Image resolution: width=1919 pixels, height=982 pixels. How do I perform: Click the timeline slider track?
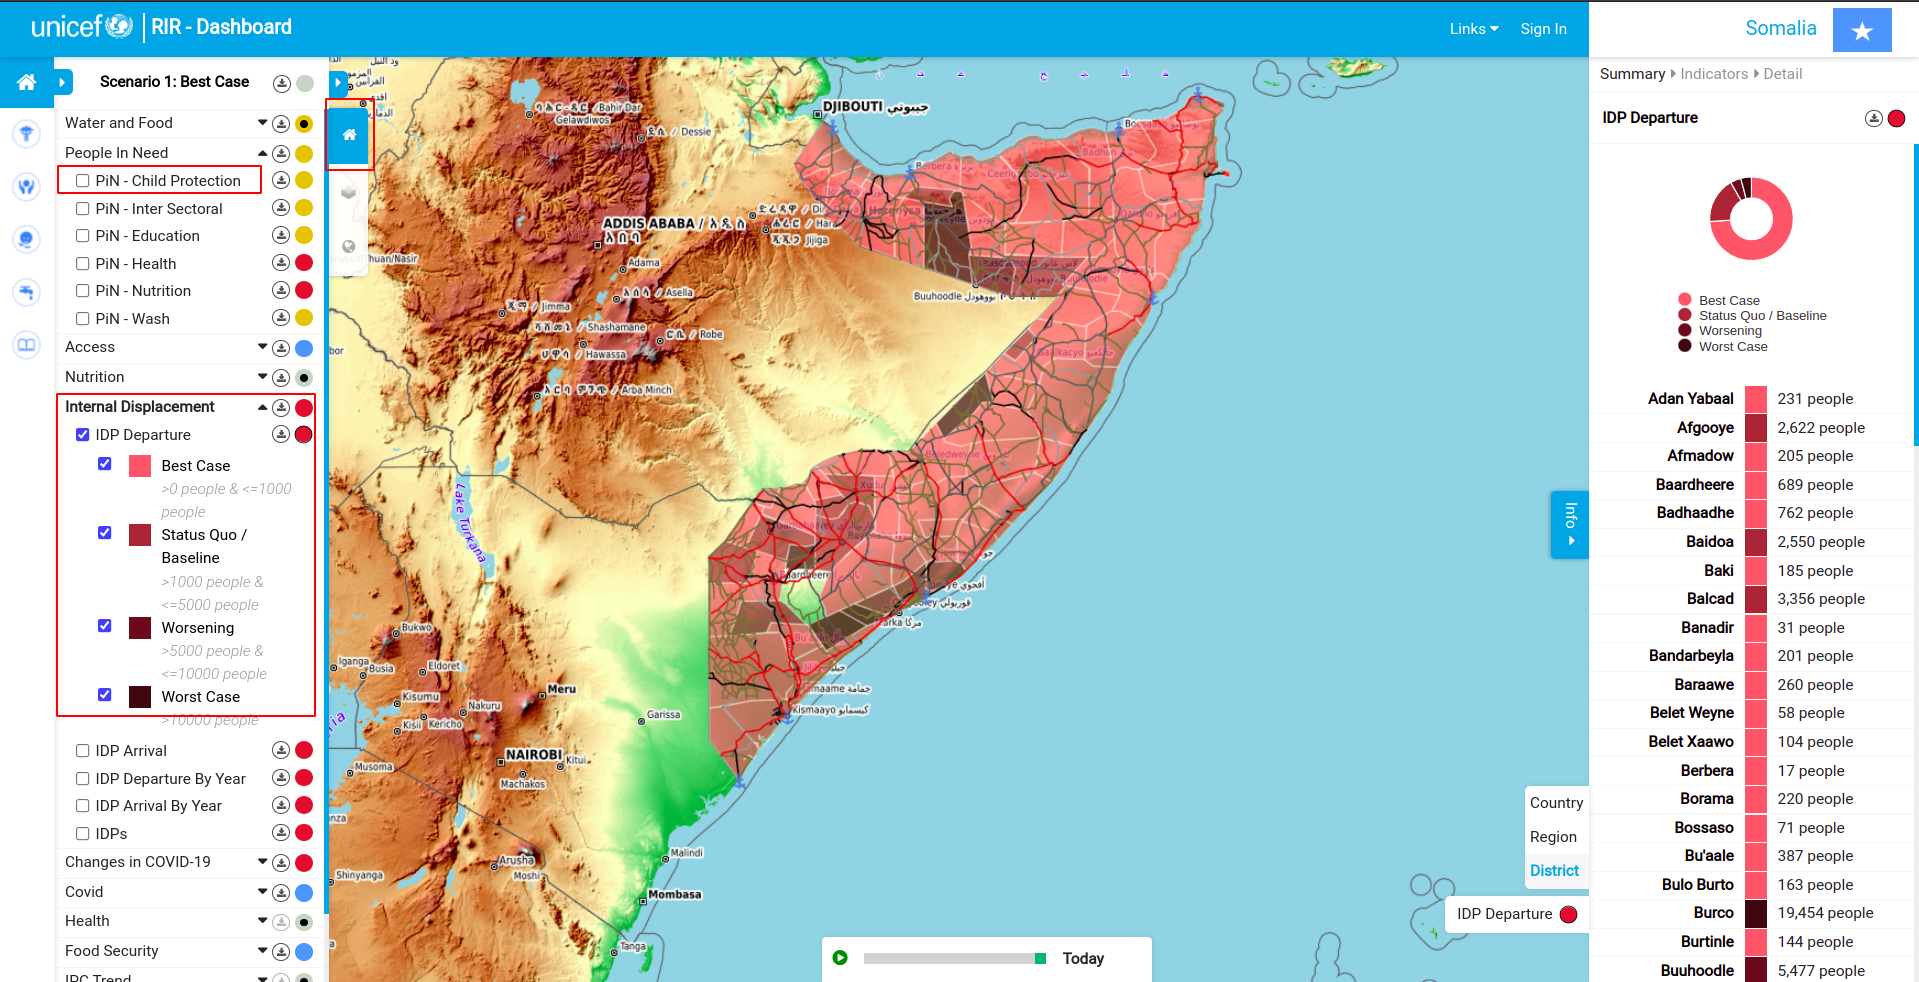tap(954, 958)
